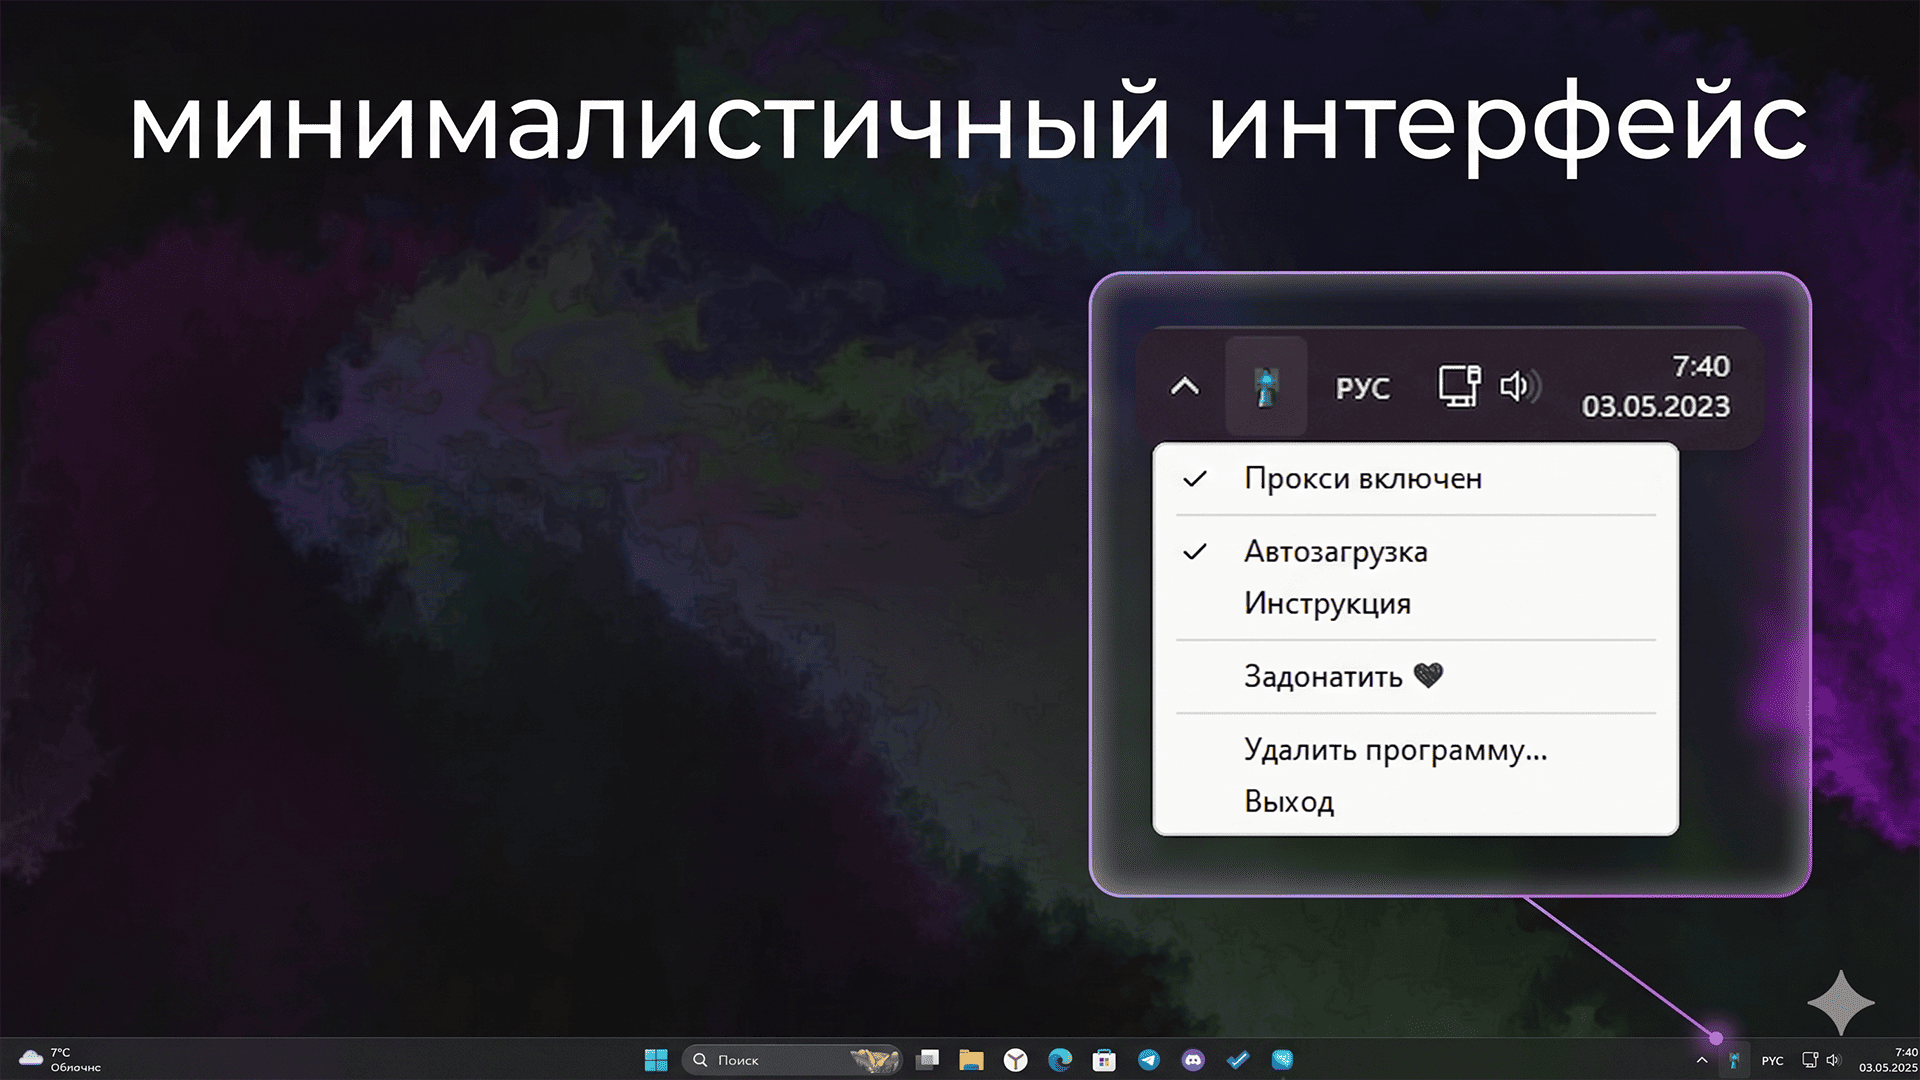Click the proxy app icon in the enlarged callout tray

tap(1266, 387)
